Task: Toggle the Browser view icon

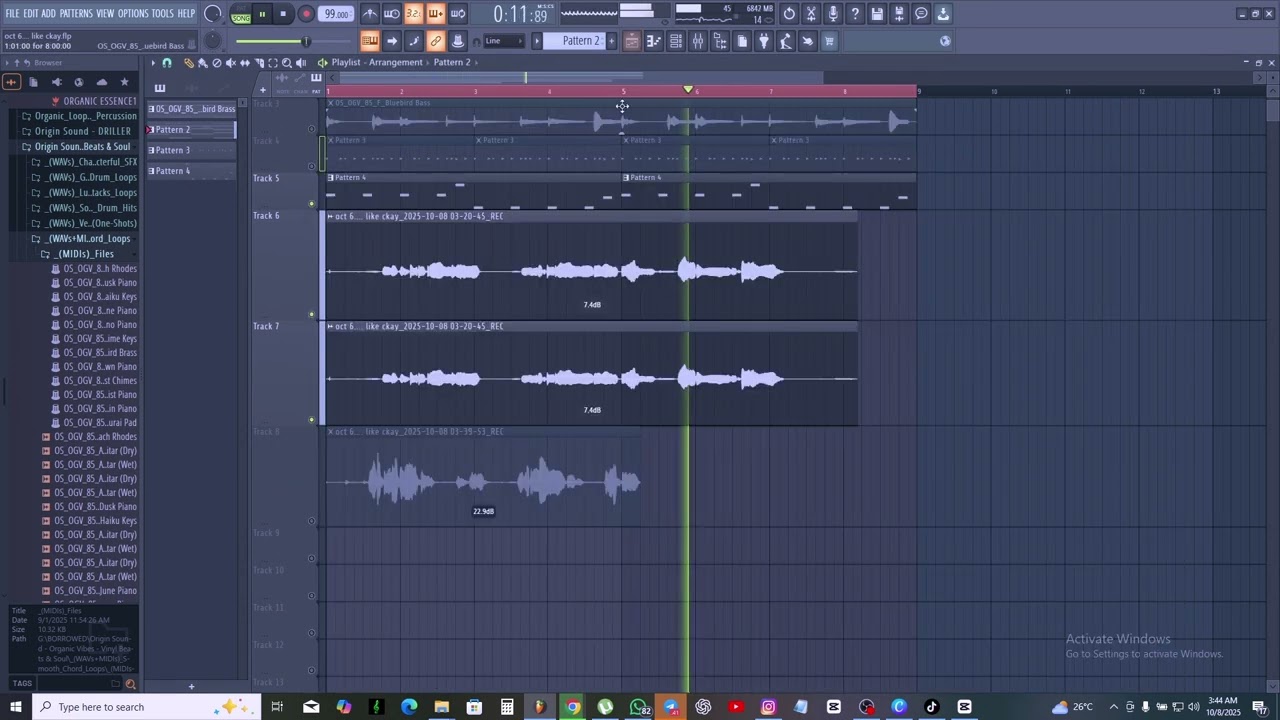Action: (720, 41)
